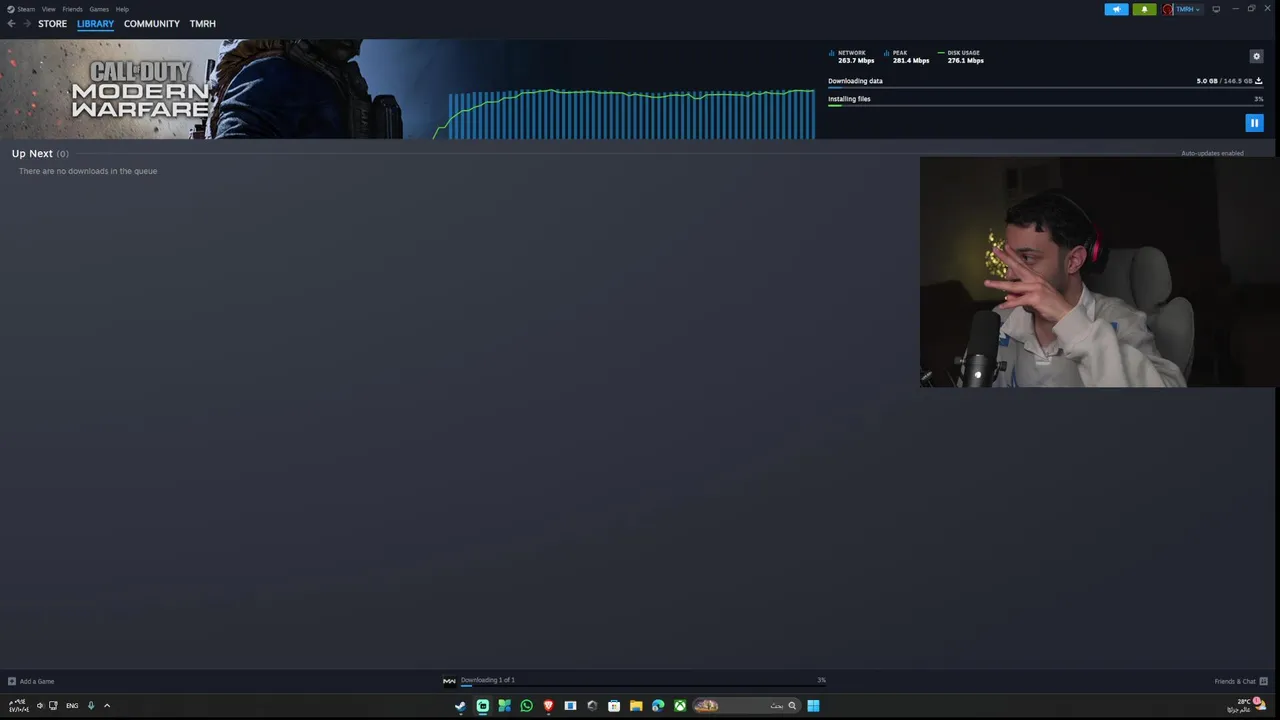Click the Friends & Chat icon
The width and height of the screenshot is (1280, 720).
[1264, 681]
